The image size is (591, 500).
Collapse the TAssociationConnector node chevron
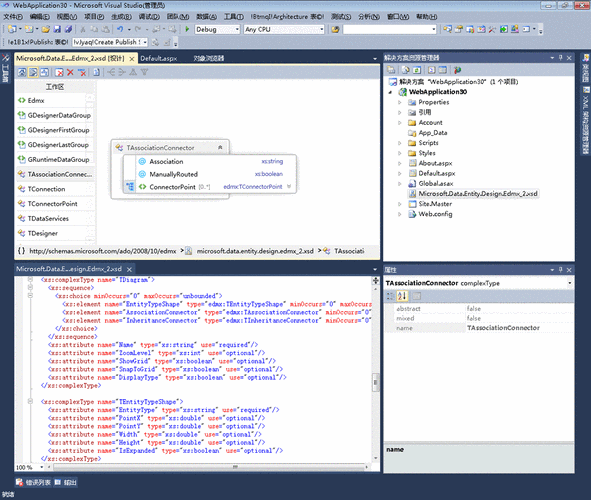[220, 148]
